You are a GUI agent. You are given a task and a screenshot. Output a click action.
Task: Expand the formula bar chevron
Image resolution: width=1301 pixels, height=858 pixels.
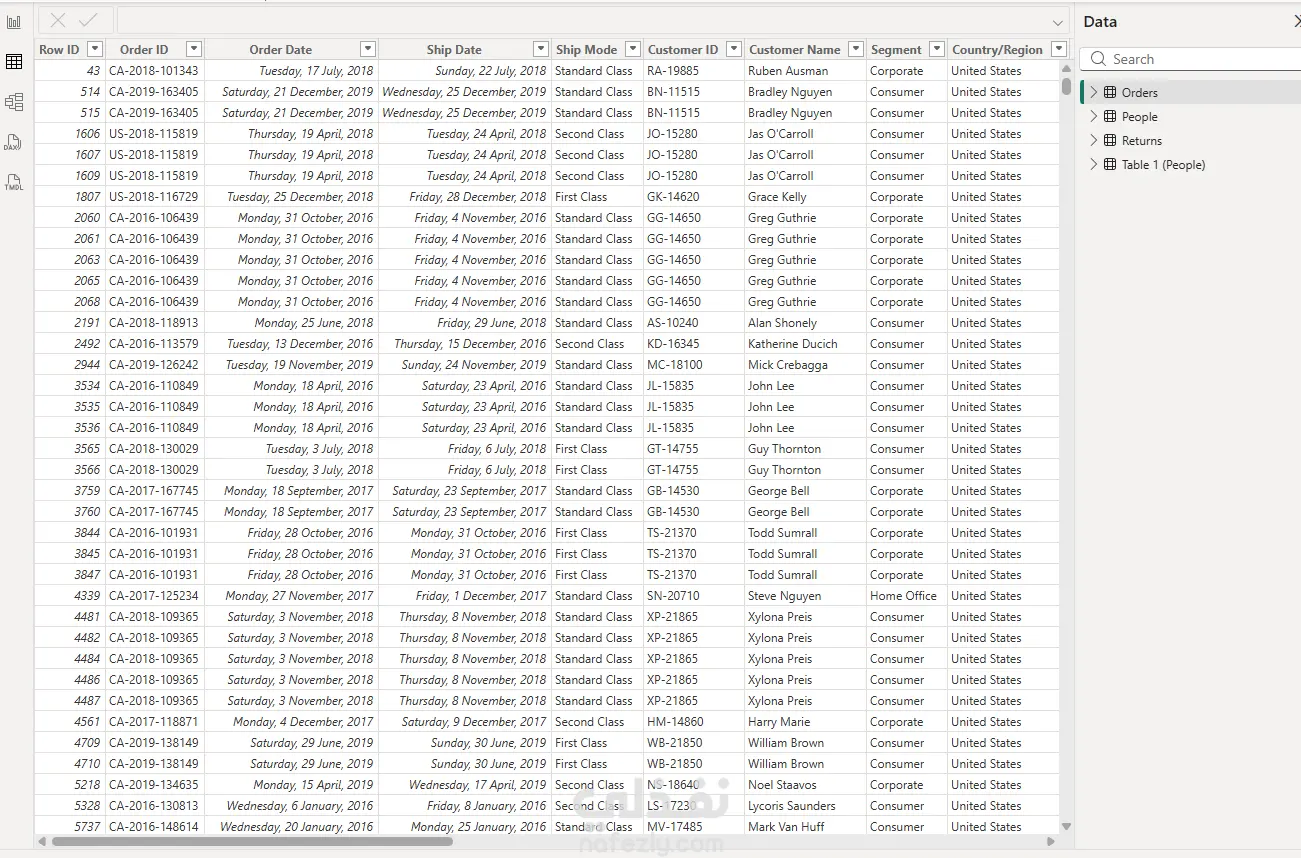point(1058,22)
